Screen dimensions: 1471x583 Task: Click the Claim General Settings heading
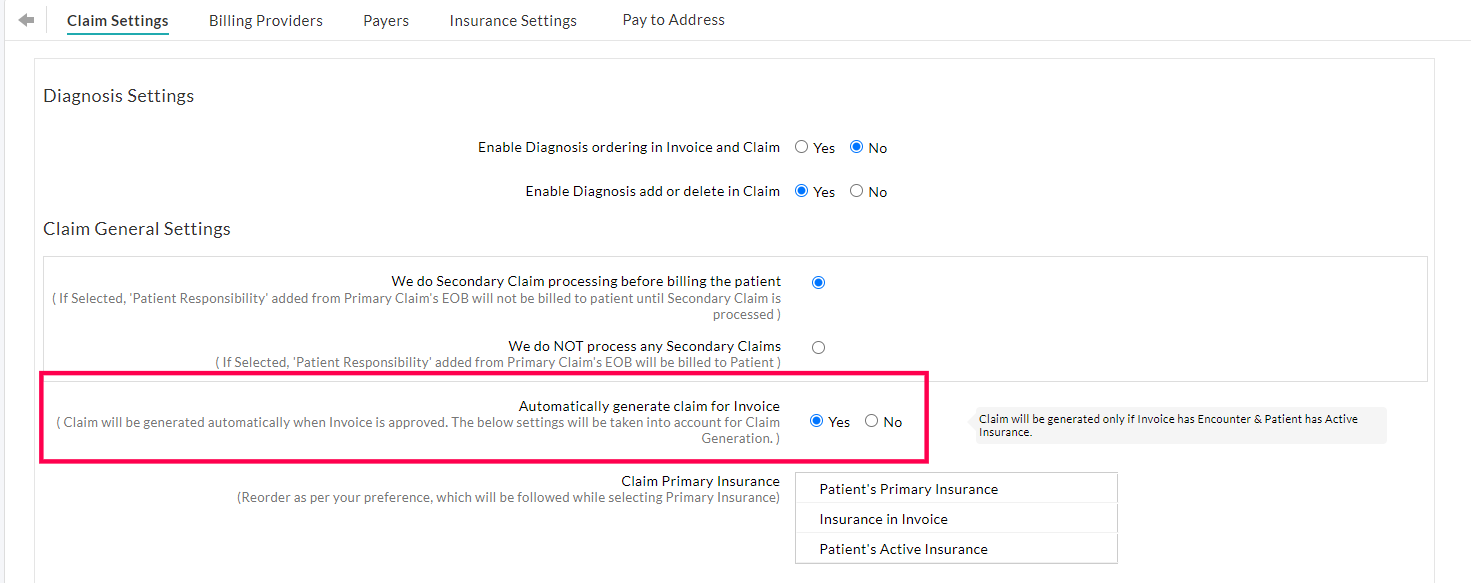(x=136, y=228)
